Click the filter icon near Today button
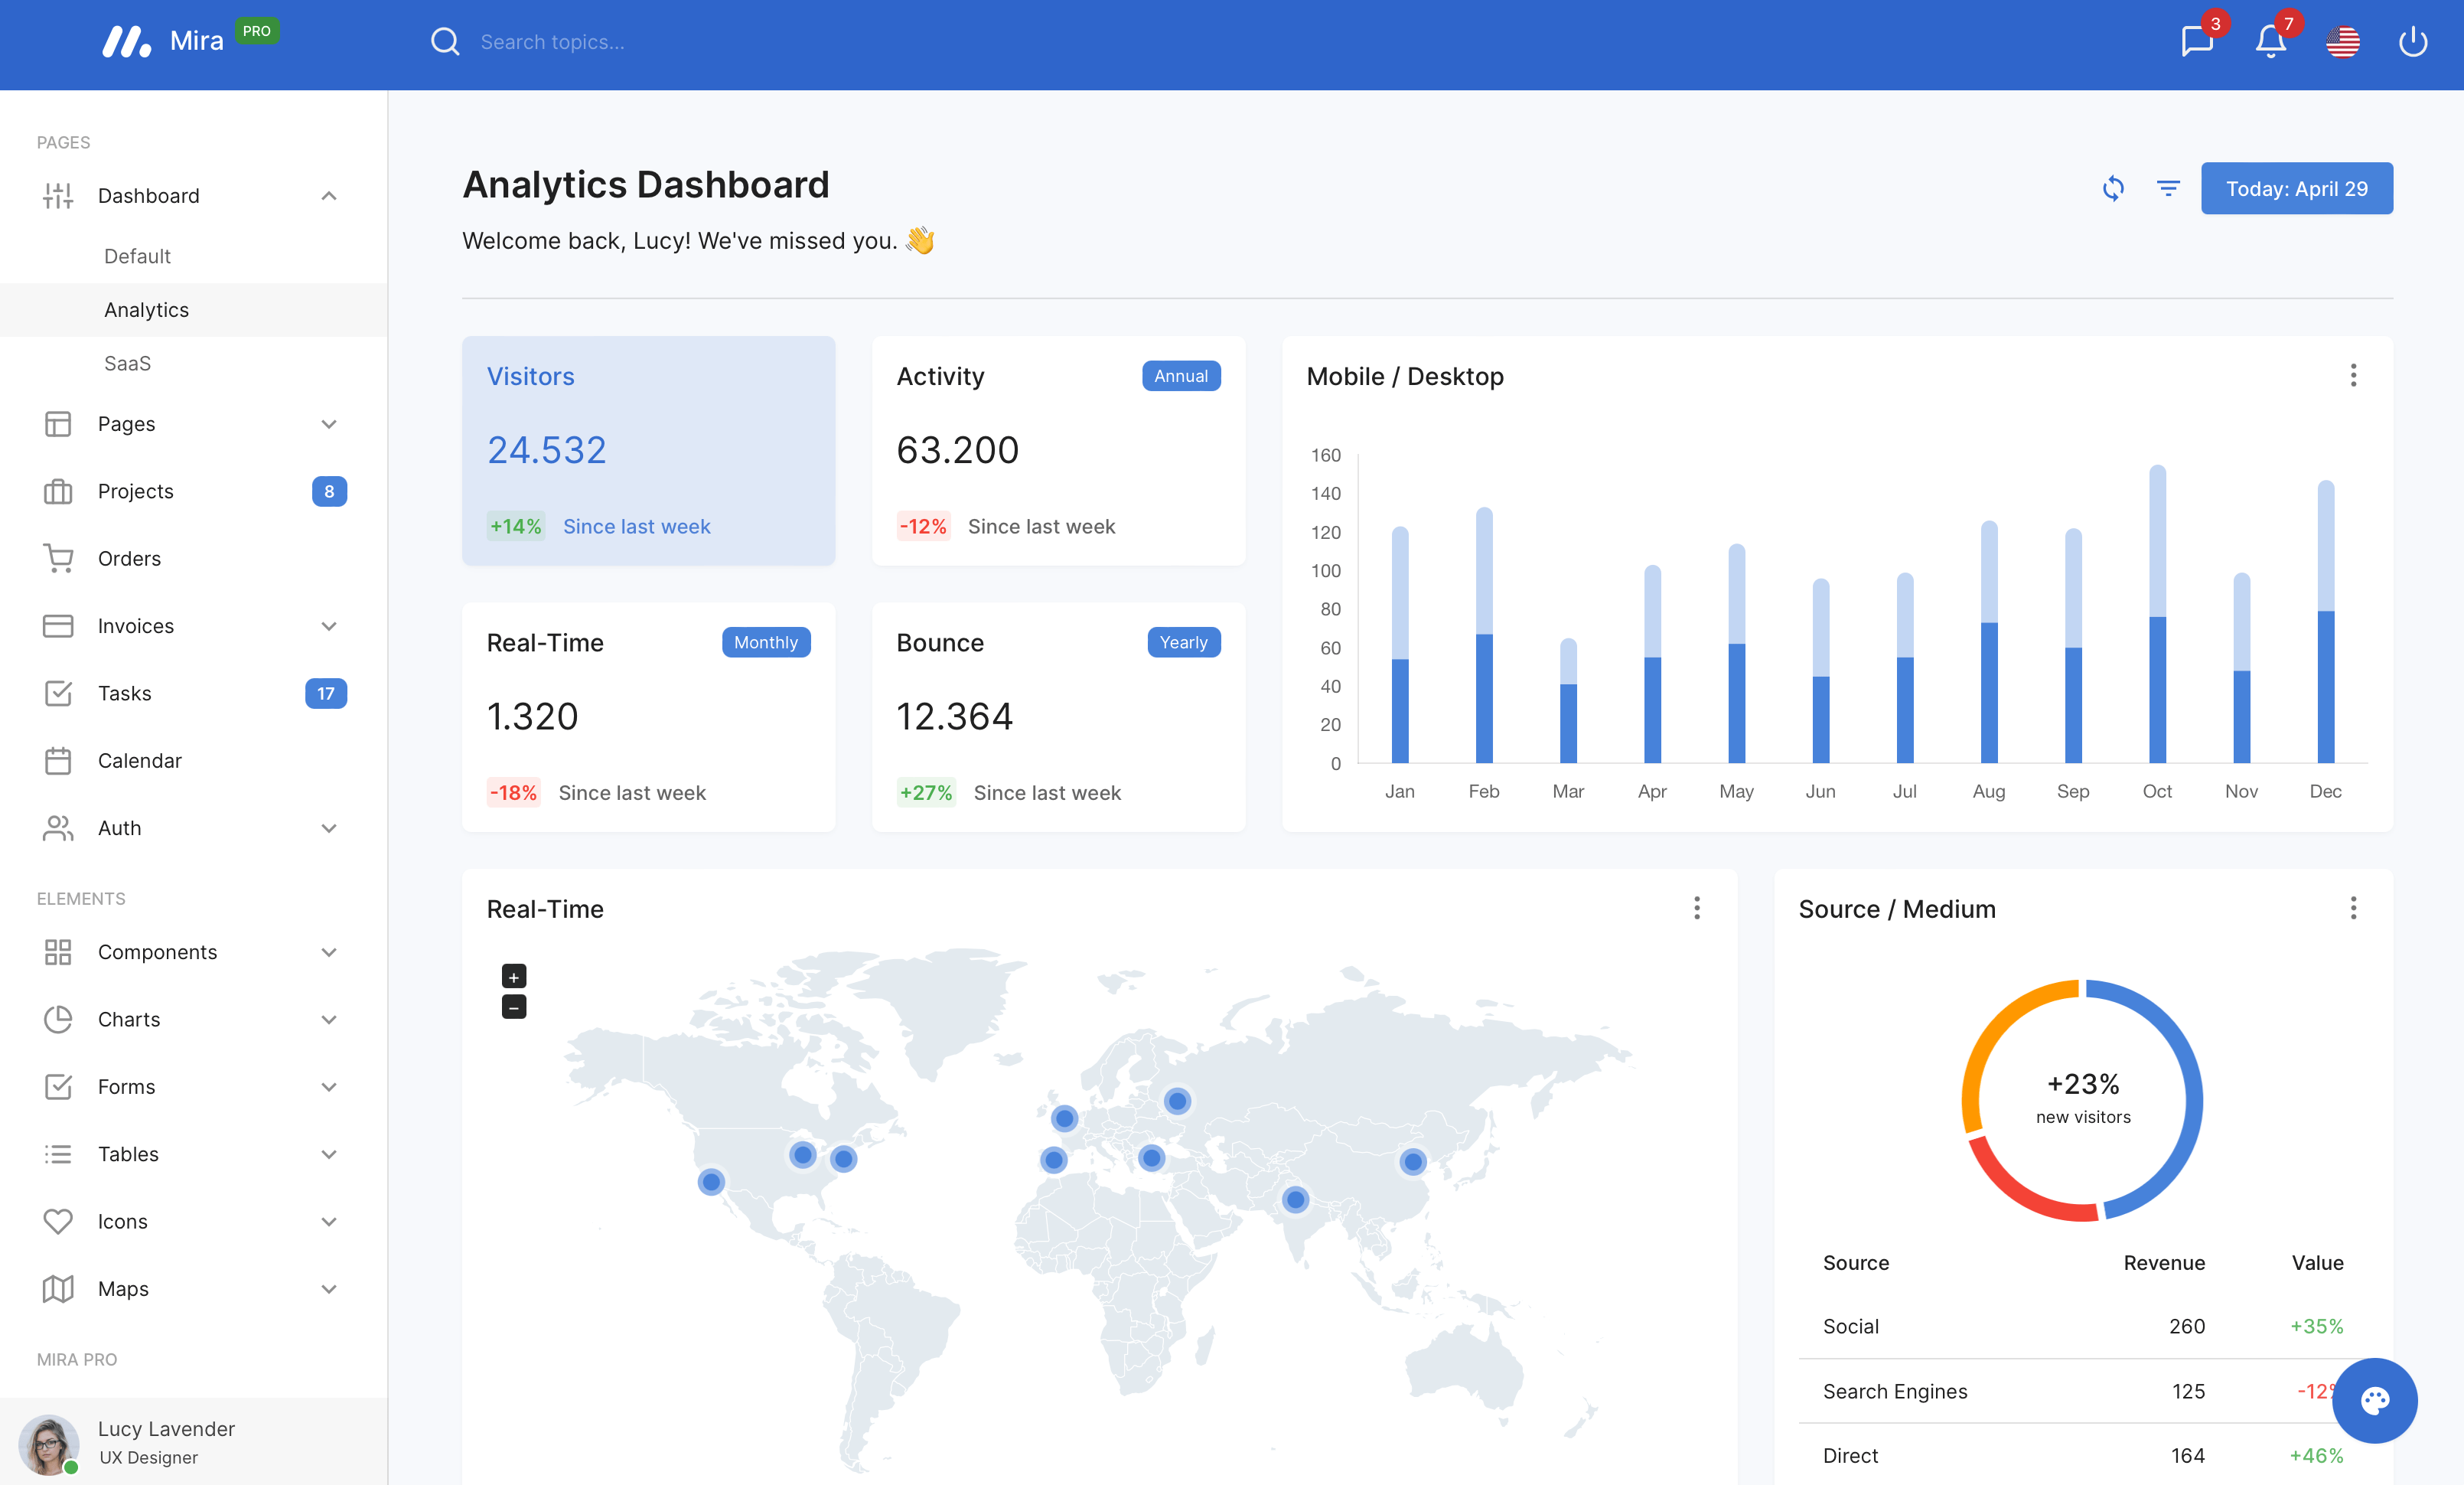The image size is (2464, 1485). (2169, 187)
